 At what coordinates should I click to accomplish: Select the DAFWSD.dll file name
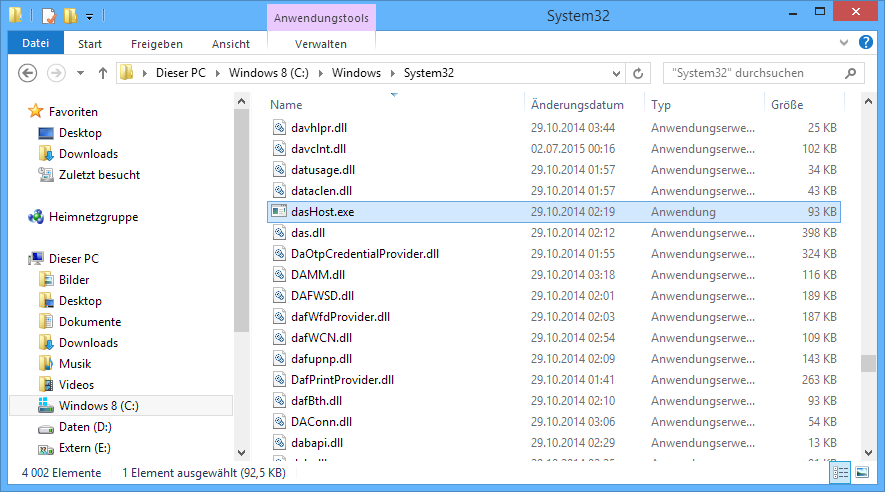tap(322, 296)
